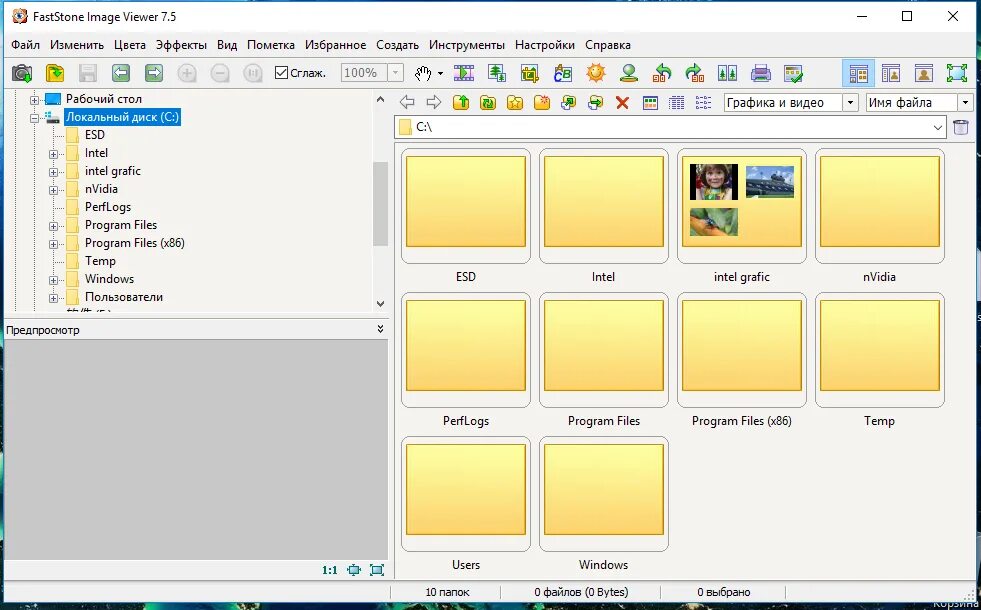Expand the nVidia folder node
The height and width of the screenshot is (610, 981).
tap(53, 190)
